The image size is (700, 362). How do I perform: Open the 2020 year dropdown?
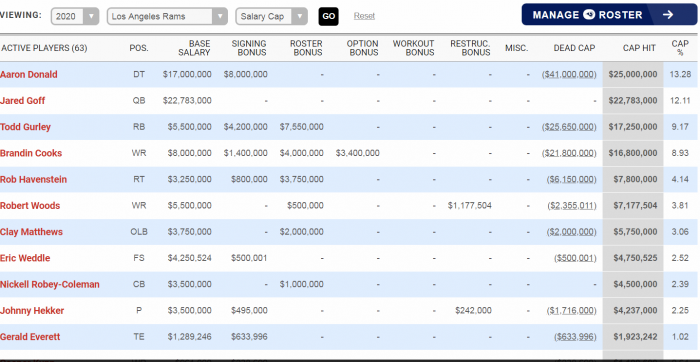pyautogui.click(x=75, y=17)
